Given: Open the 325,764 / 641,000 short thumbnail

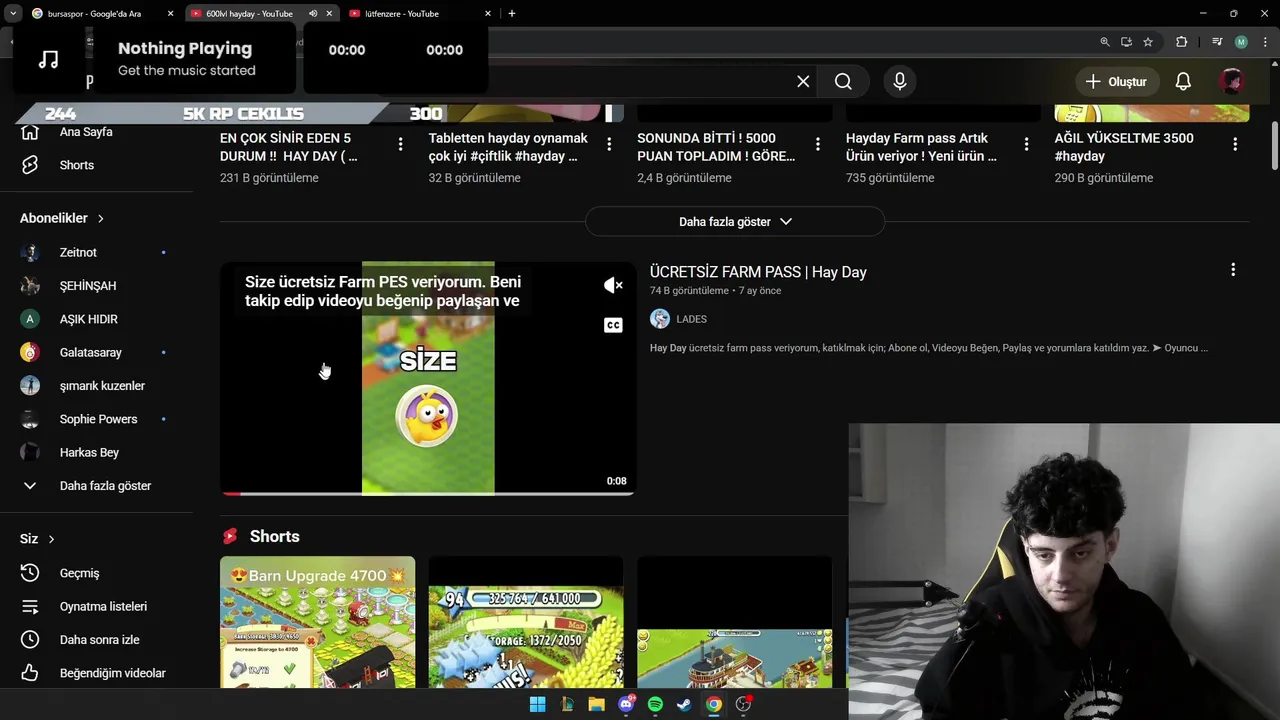Looking at the screenshot, I should (526, 622).
